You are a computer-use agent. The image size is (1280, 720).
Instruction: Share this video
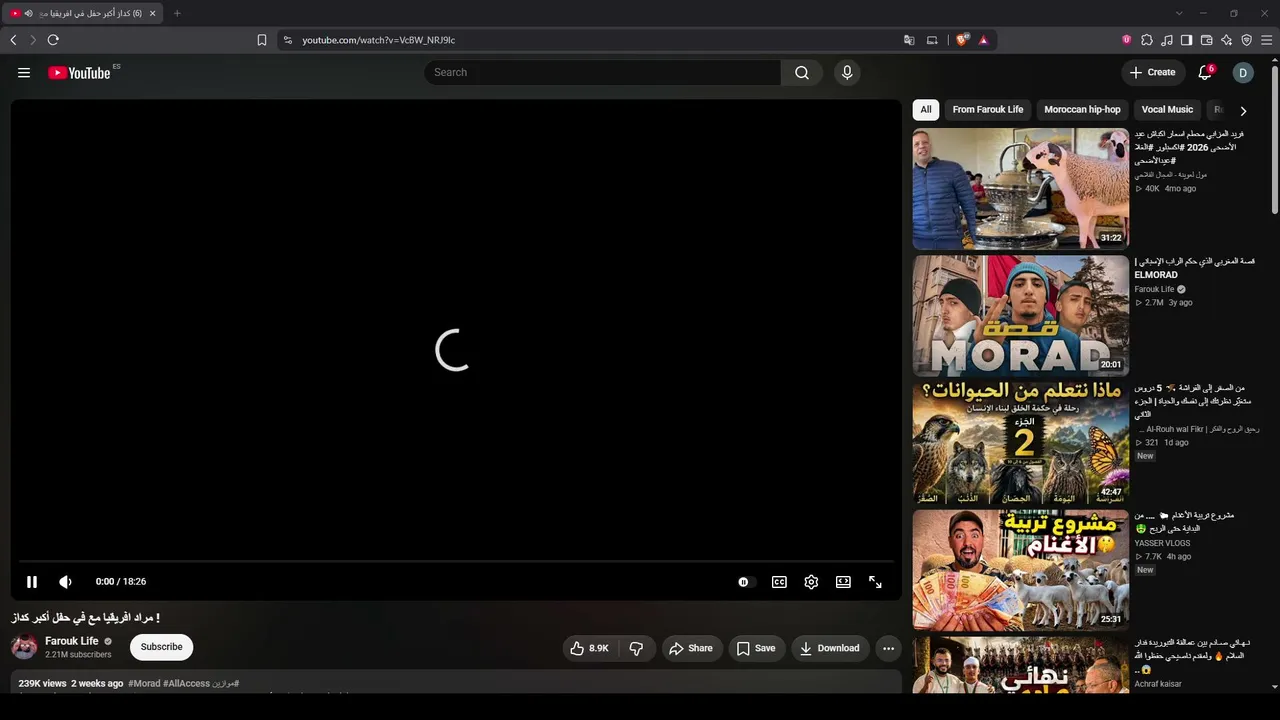(691, 648)
